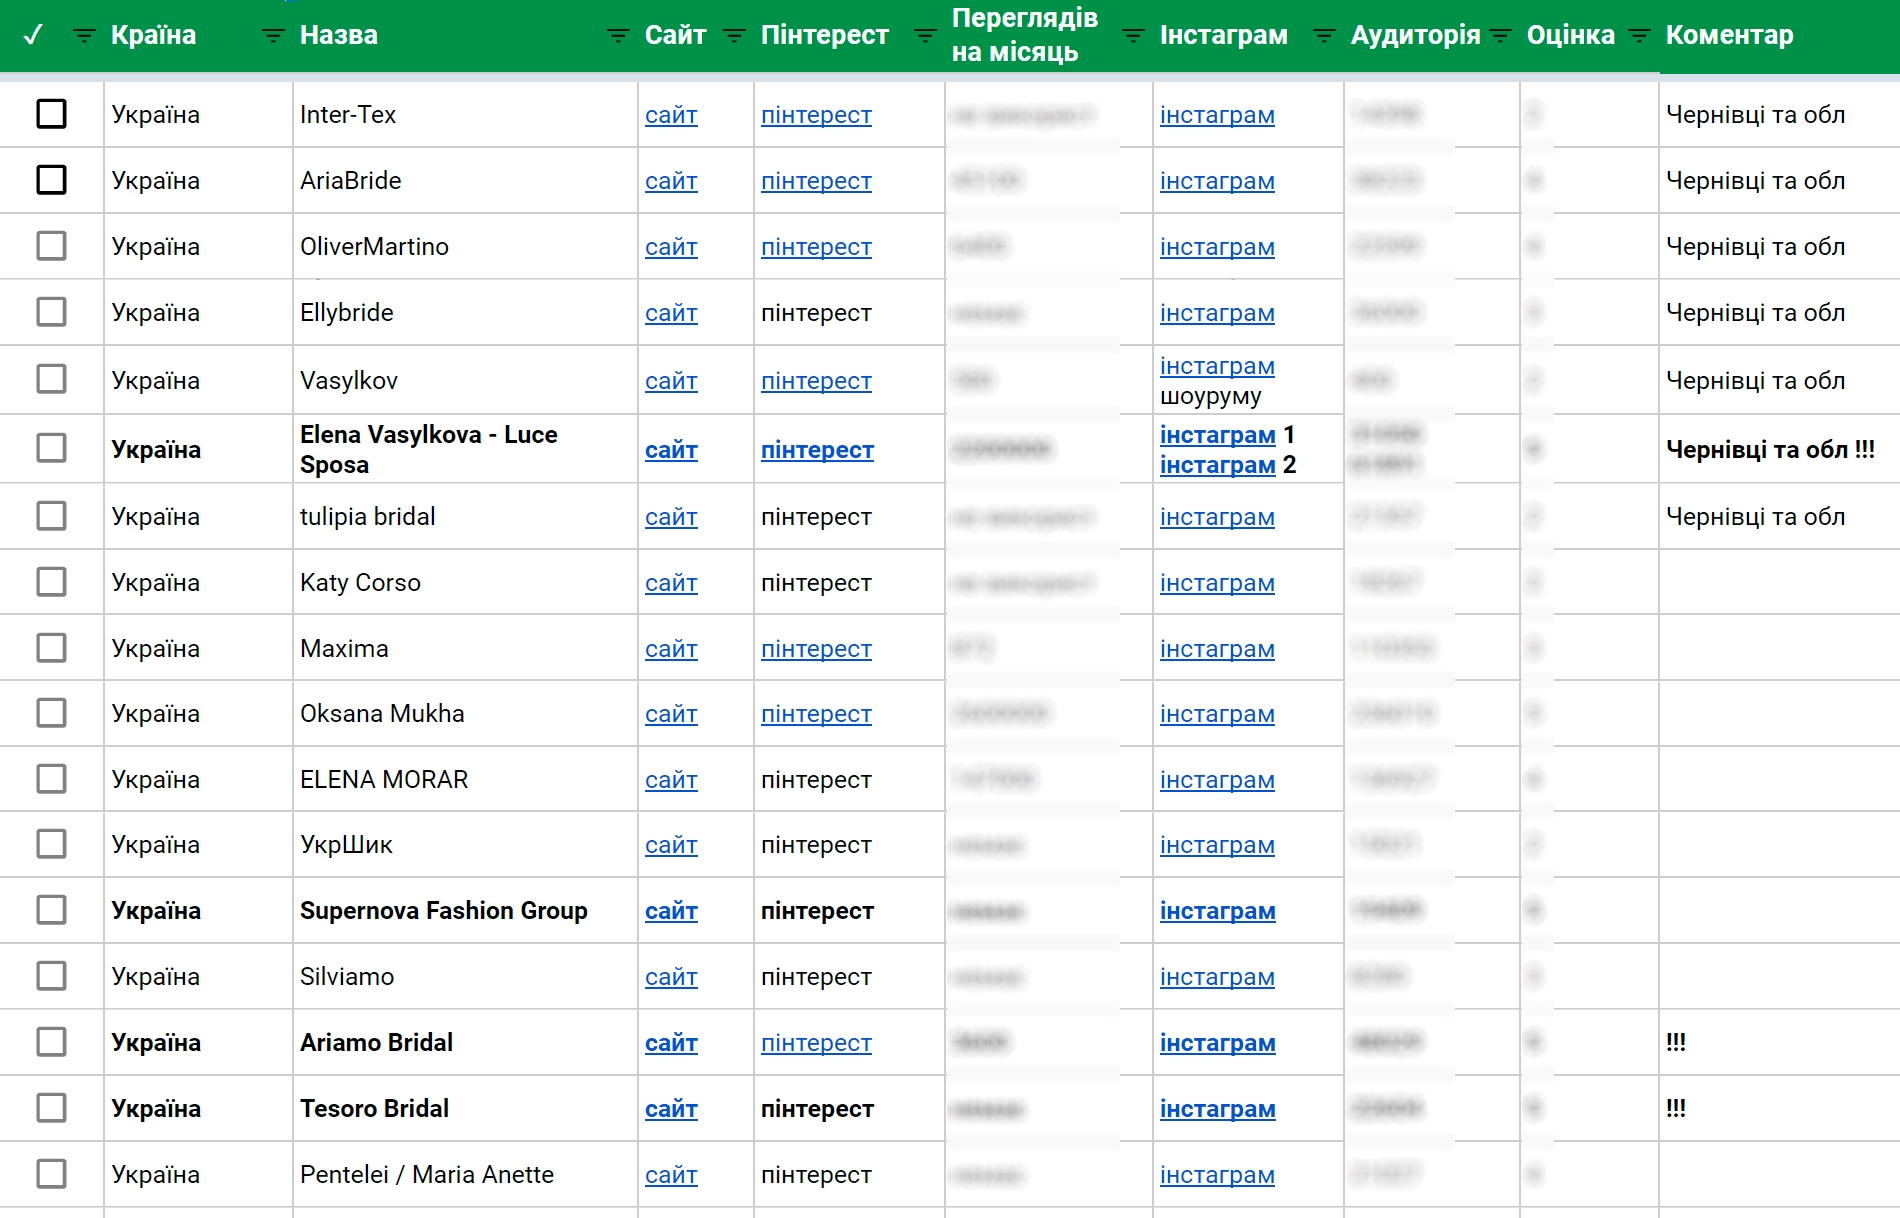Open сайт link for ELENA MORAR
Viewport: 1900px width, 1218px height.
coord(671,780)
